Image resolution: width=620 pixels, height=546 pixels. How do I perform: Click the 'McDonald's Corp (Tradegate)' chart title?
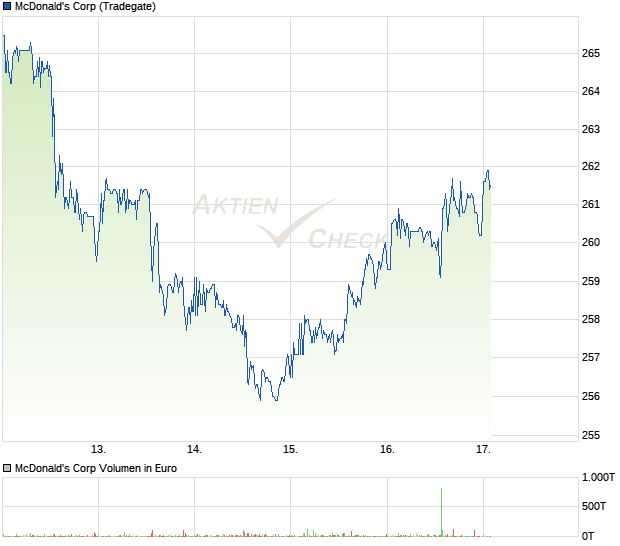click(85, 6)
